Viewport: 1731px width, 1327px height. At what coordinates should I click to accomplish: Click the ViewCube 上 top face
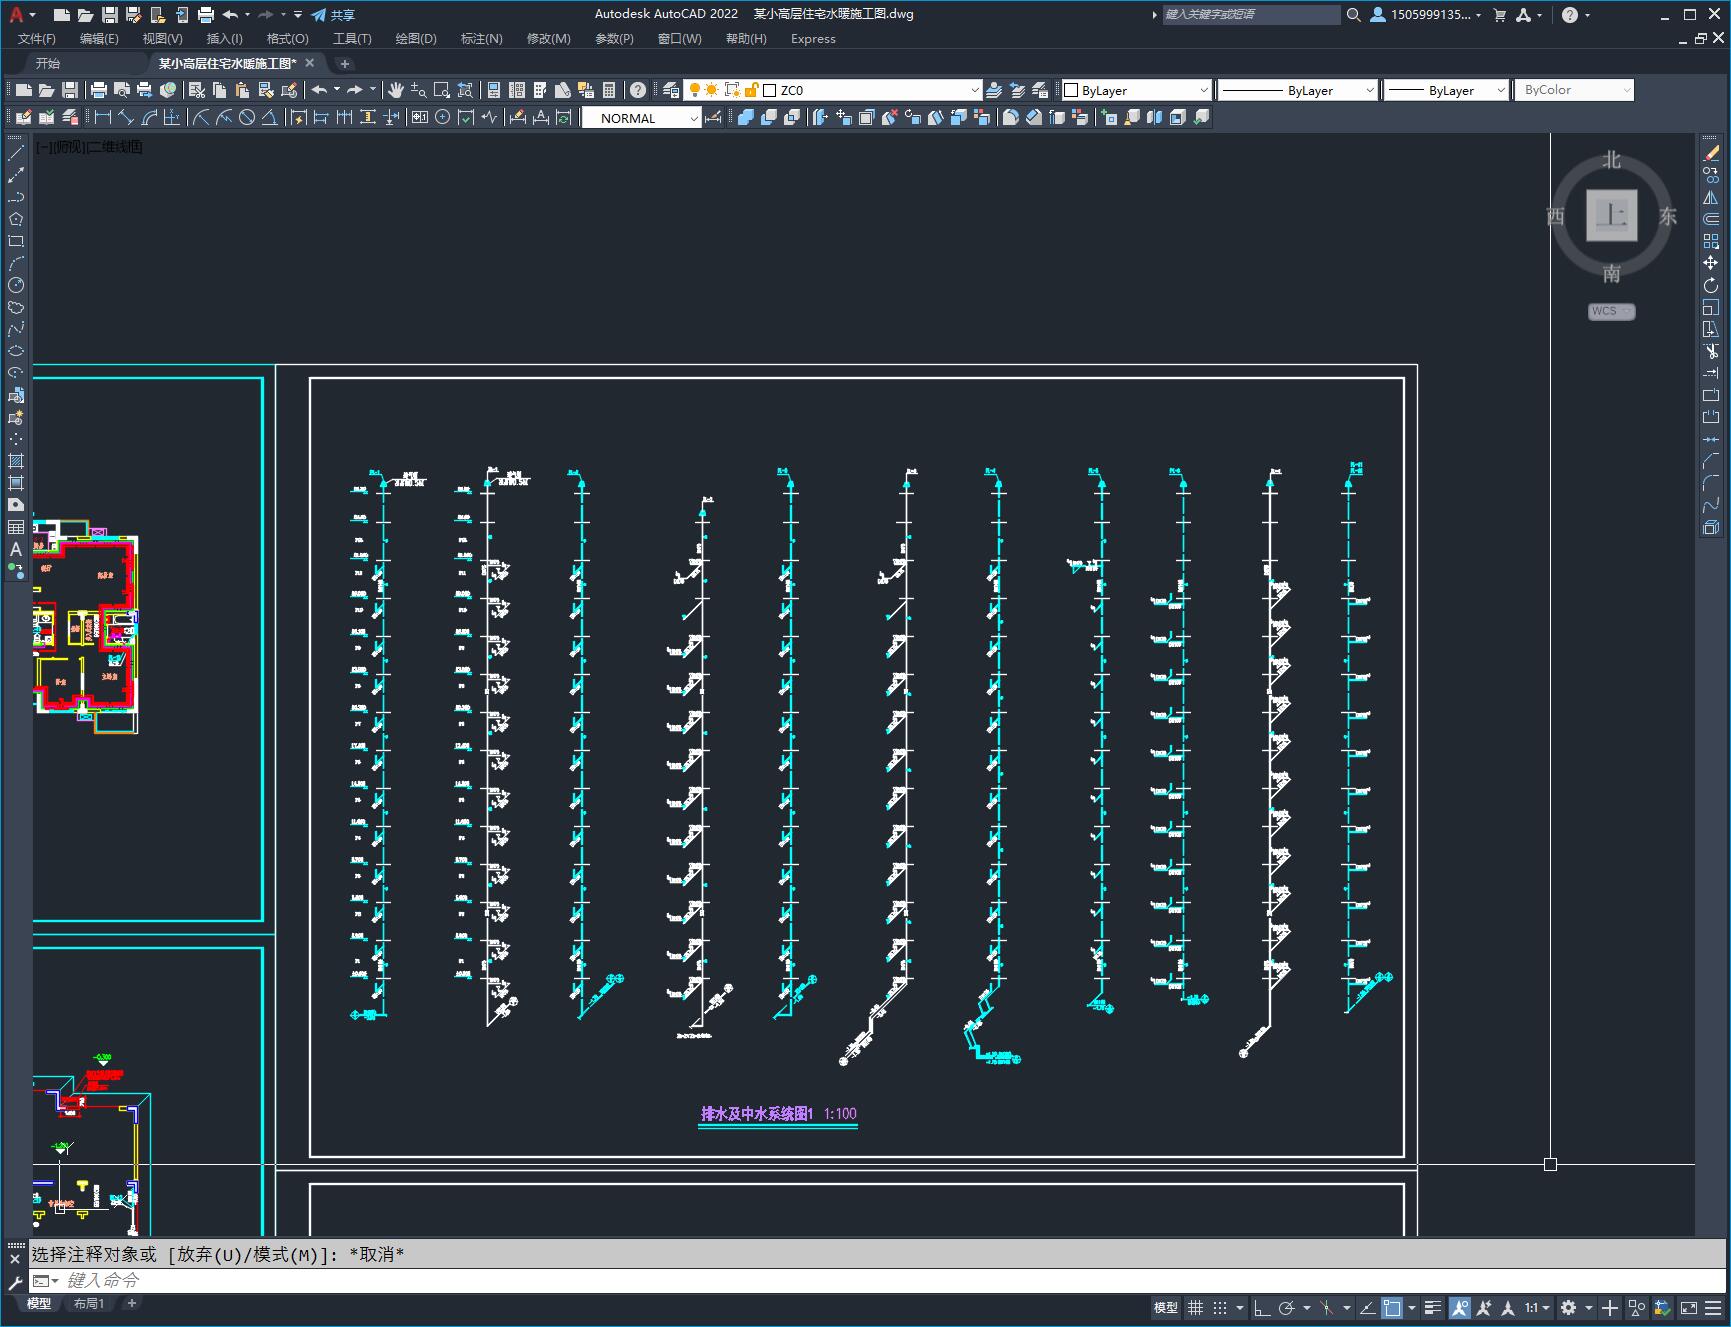pos(1612,215)
